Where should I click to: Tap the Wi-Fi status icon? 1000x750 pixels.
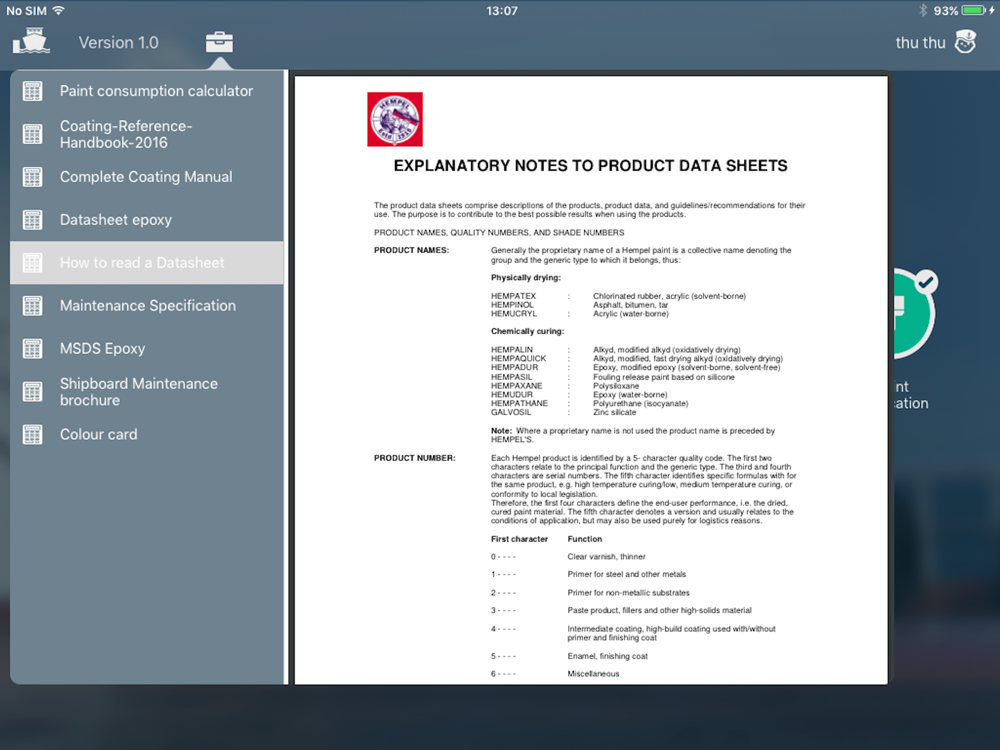coord(59,10)
